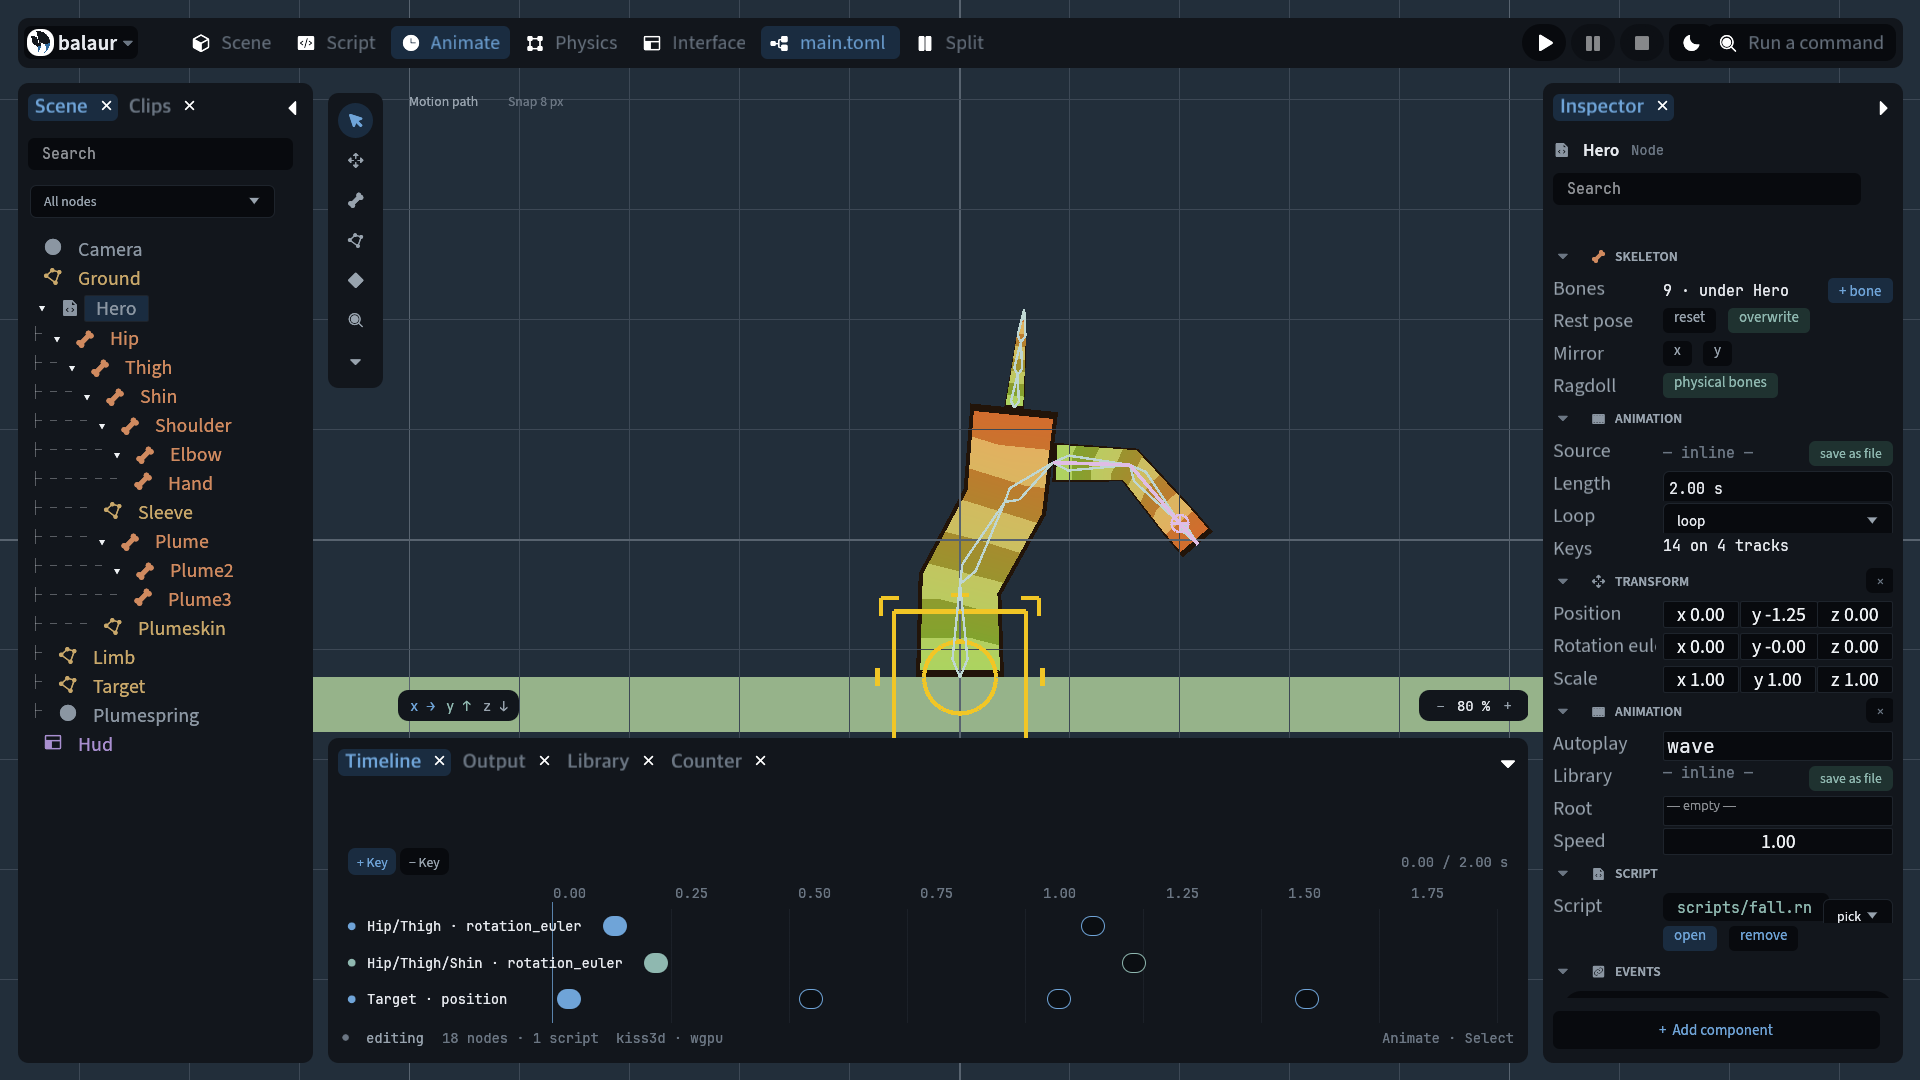Screen dimensions: 1920x1080
Task: Zoom out the viewport with minus
Action: (x=1440, y=706)
